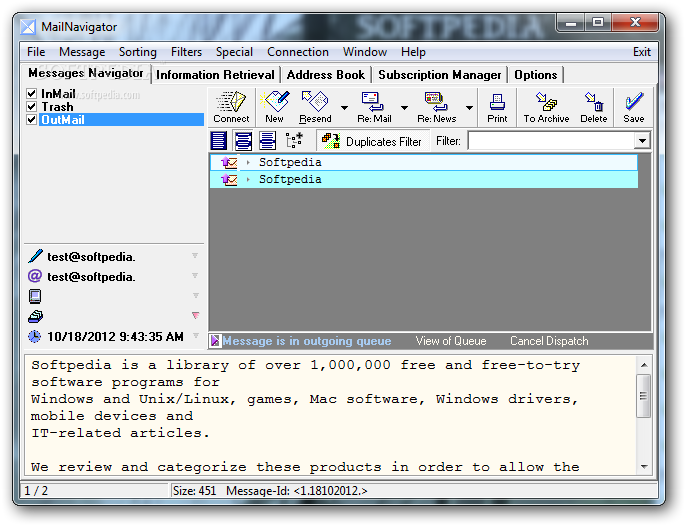Image resolution: width=686 pixels, height=526 pixels.
Task: Click the date 10/18/2012 9:43:35 AM
Action: pos(116,337)
